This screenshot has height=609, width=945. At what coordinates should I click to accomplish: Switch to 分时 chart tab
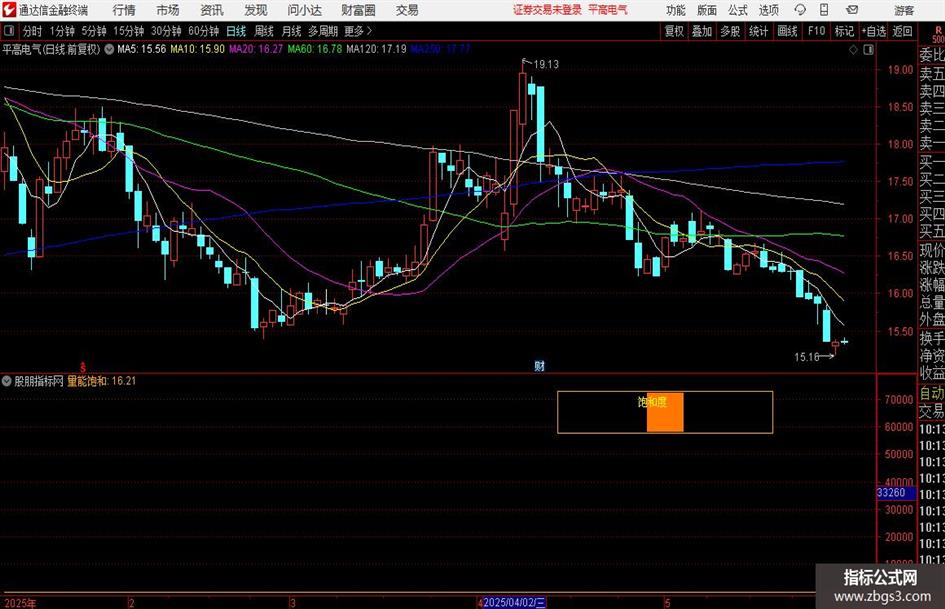[x=33, y=31]
